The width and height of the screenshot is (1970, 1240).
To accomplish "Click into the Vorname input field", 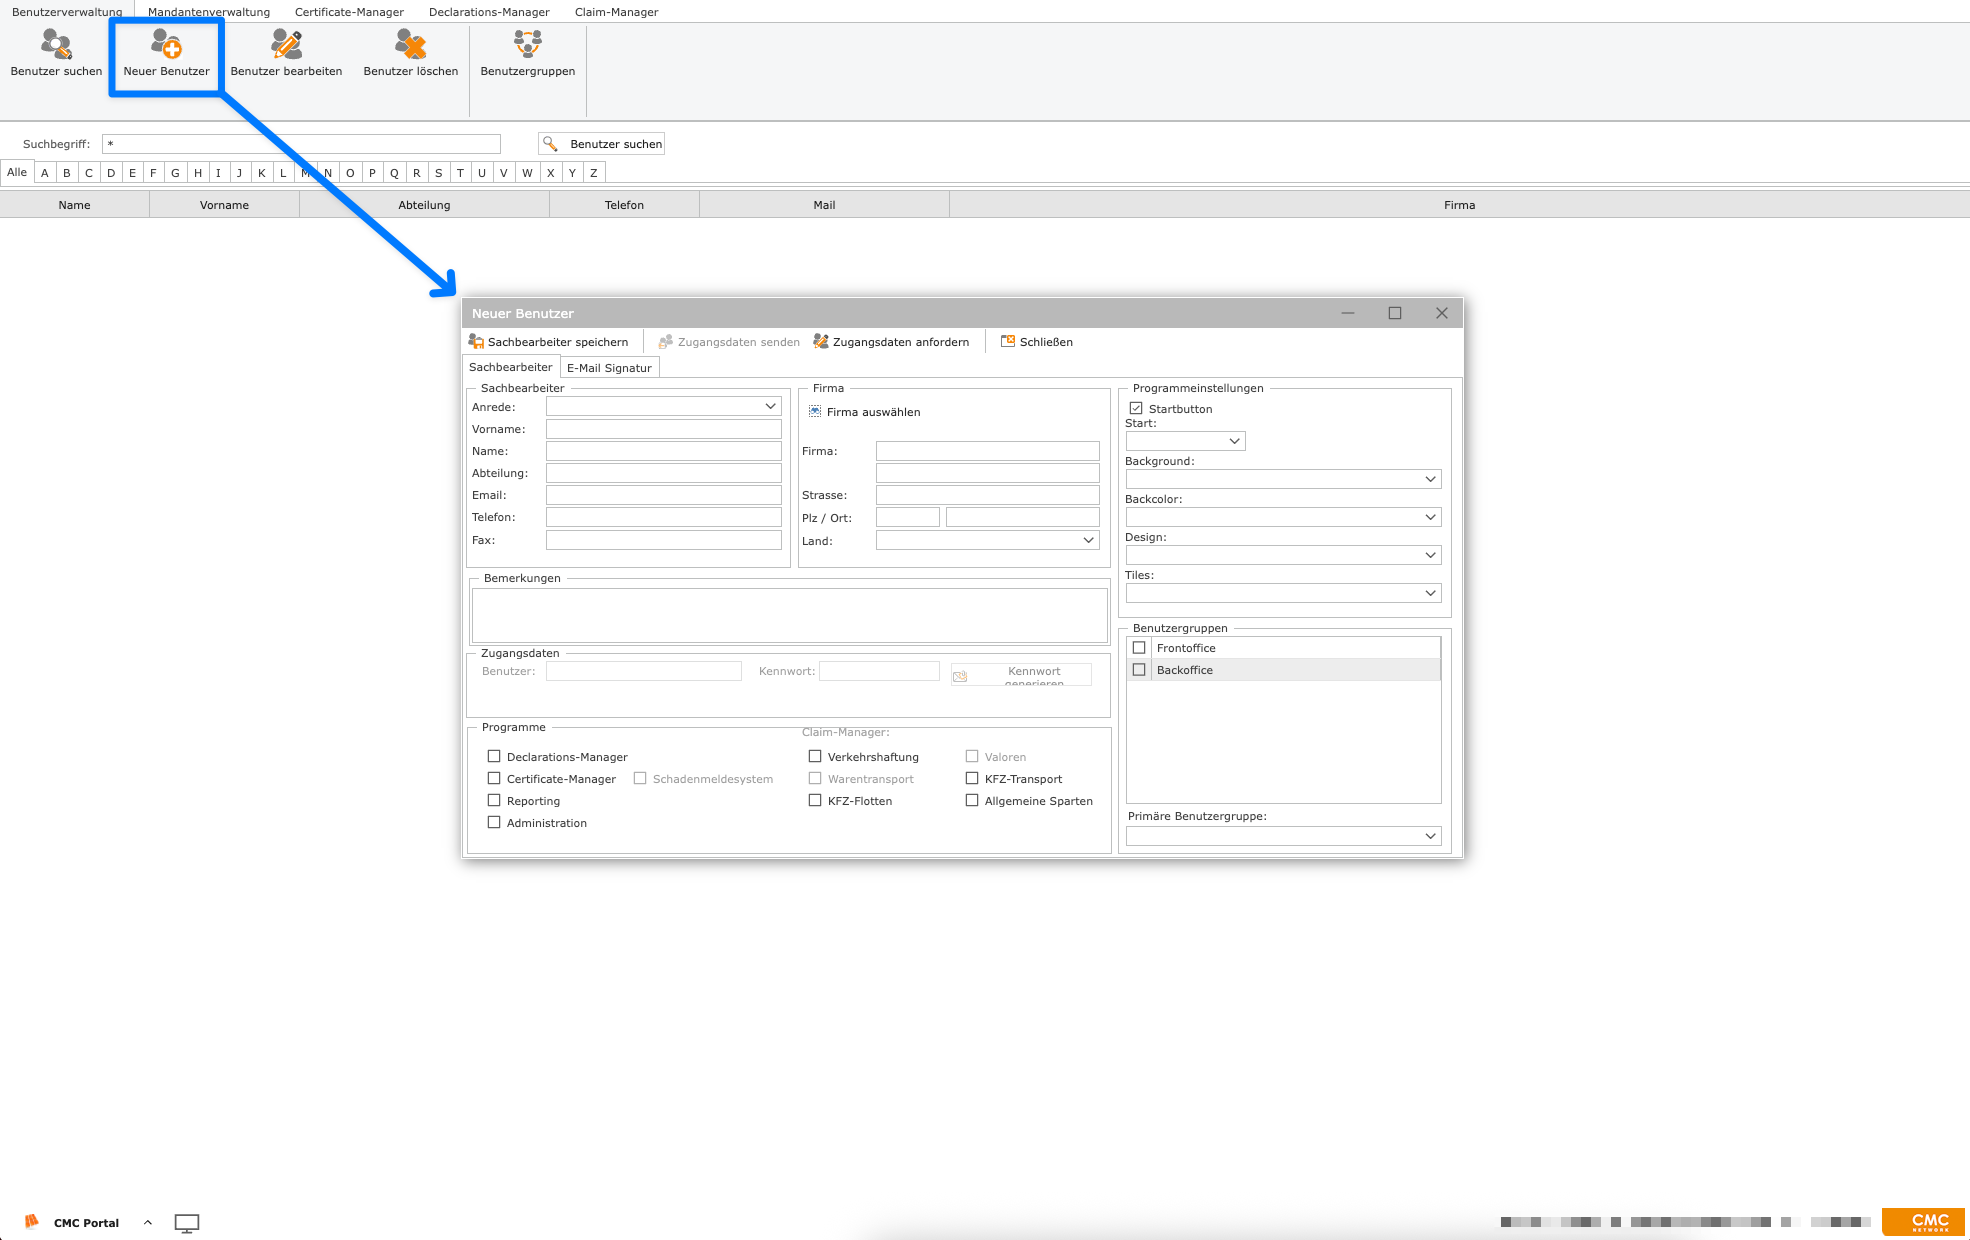I will (663, 429).
